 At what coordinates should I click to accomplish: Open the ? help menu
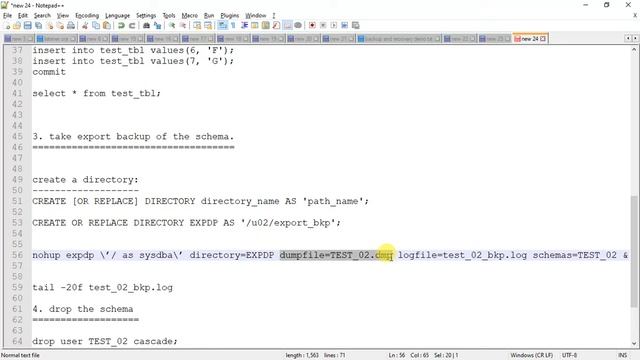(274, 16)
